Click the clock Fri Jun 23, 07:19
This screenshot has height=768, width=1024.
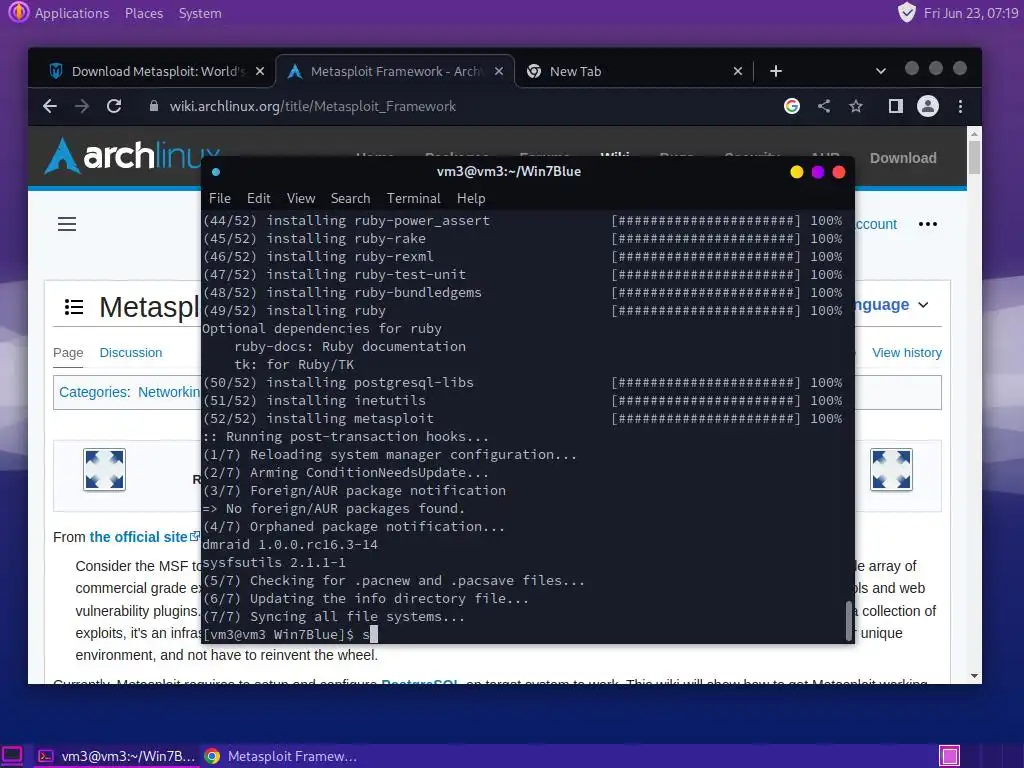pos(970,13)
